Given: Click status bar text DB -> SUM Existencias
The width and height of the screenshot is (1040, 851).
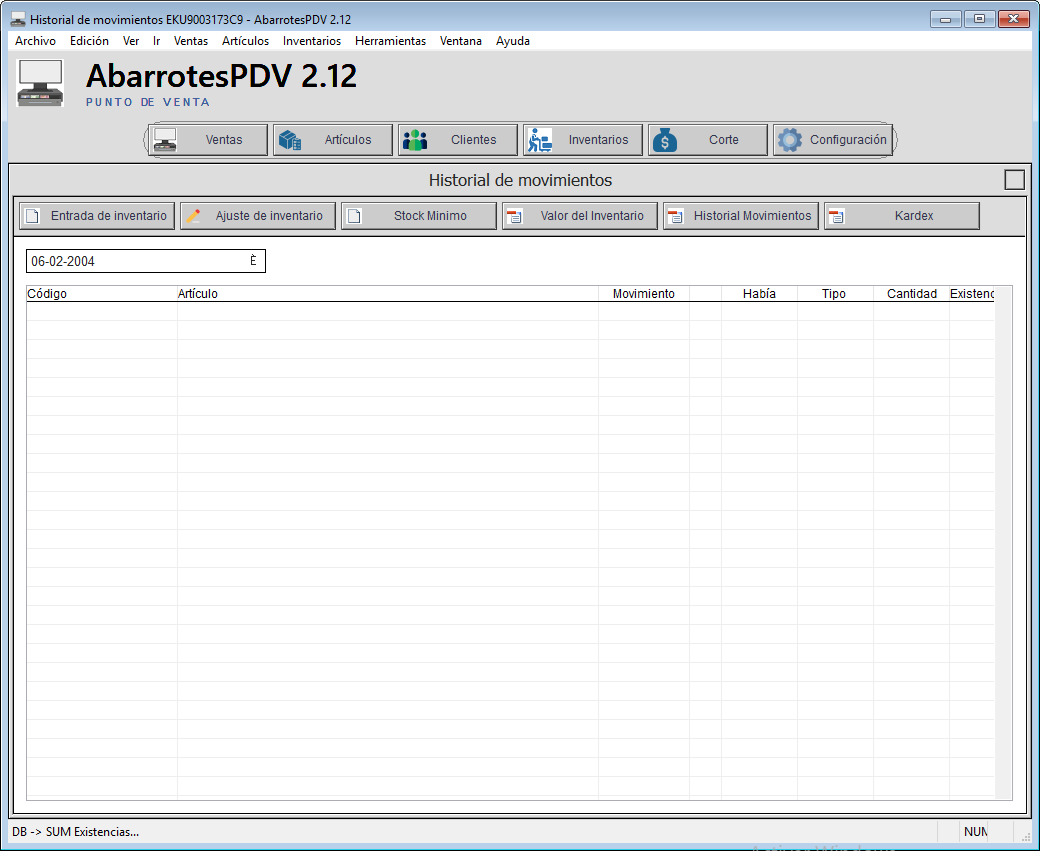Looking at the screenshot, I should (76, 832).
